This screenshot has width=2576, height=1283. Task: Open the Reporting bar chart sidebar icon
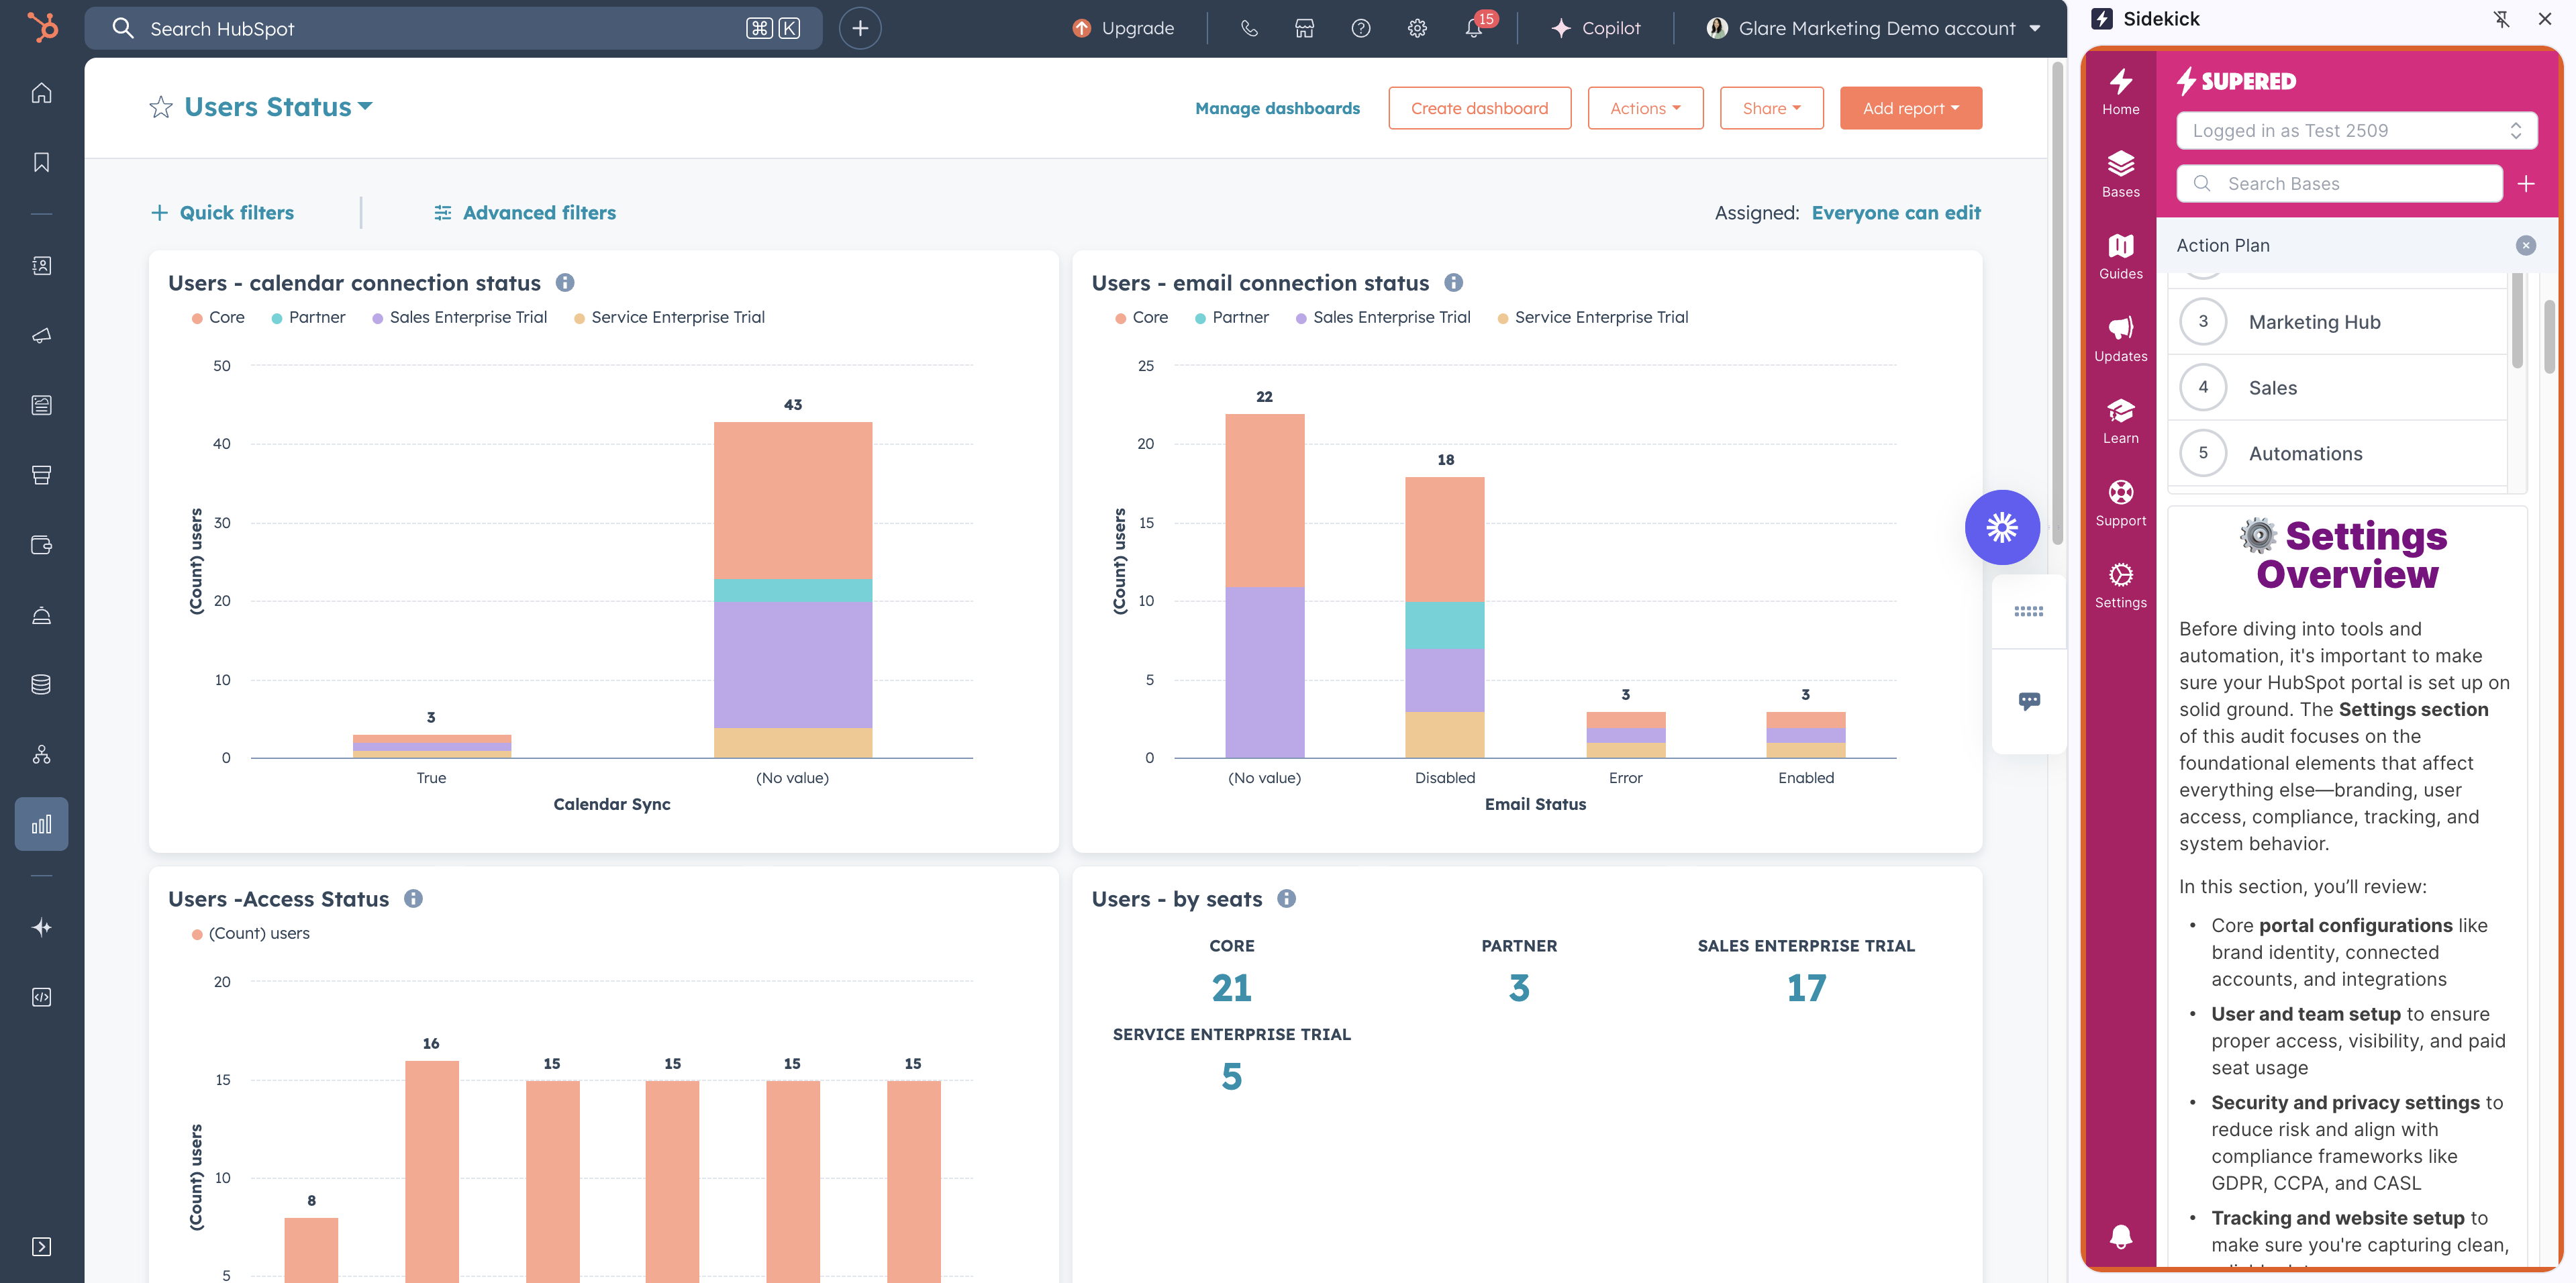(41, 824)
